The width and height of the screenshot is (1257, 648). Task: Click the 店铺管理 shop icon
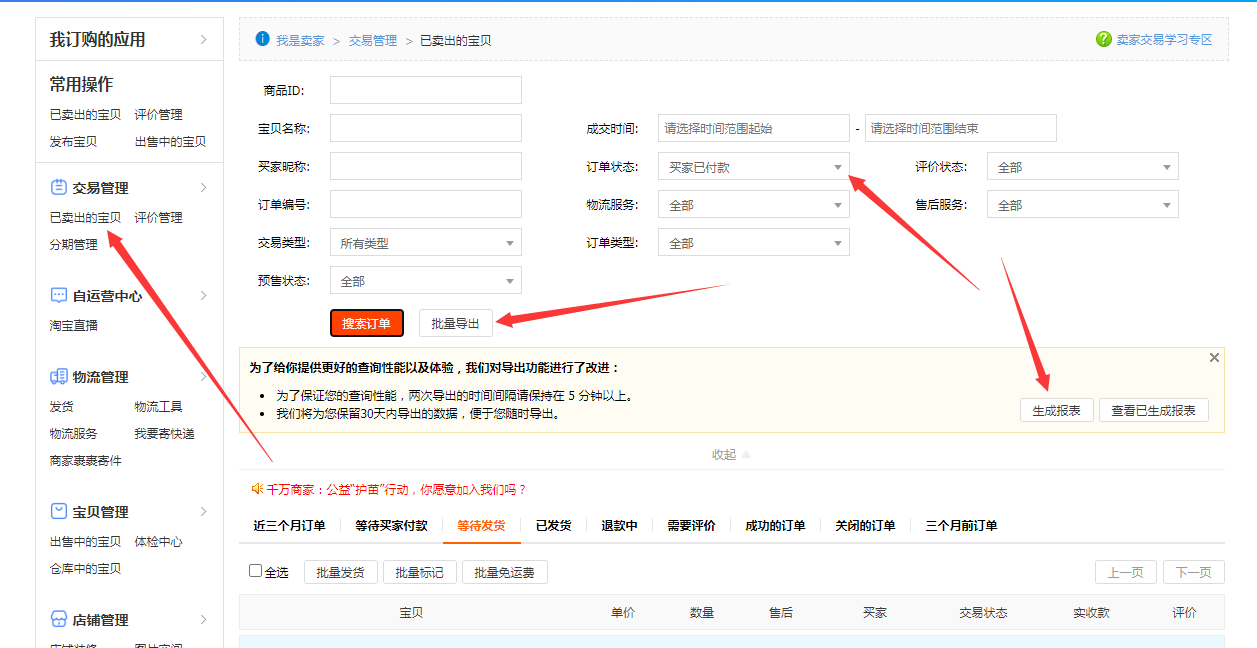point(59,620)
